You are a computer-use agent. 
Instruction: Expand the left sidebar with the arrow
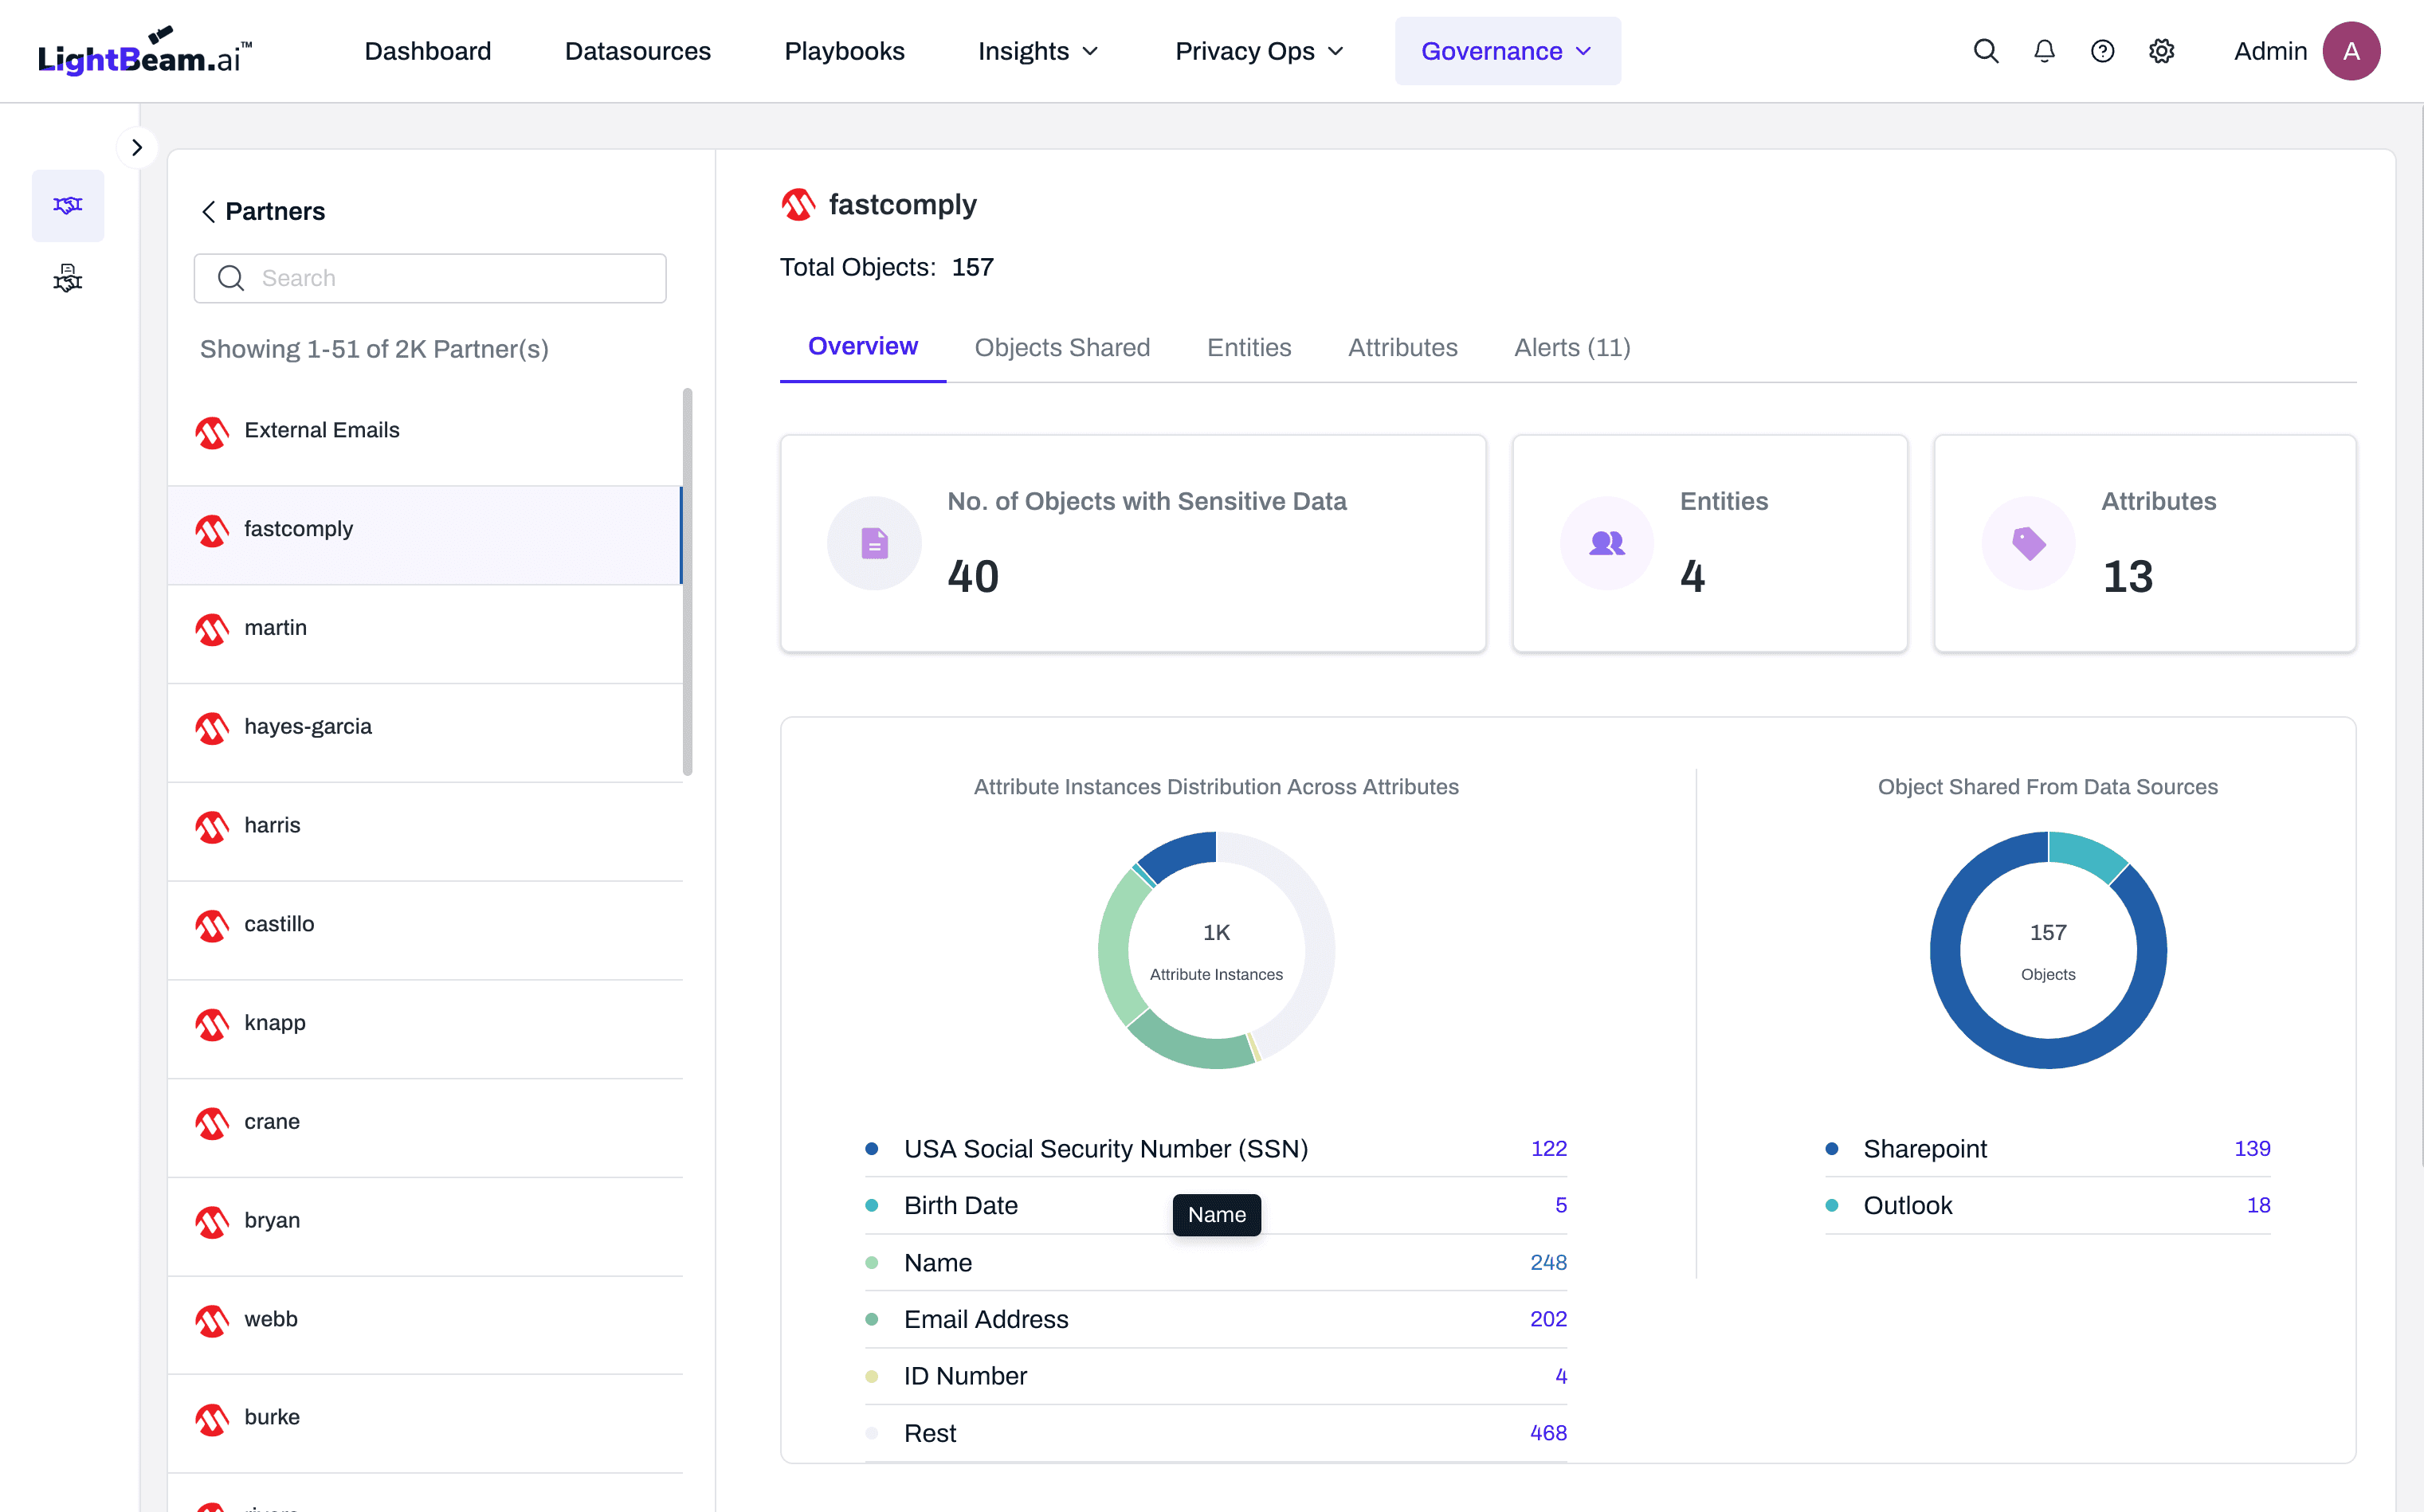point(137,148)
